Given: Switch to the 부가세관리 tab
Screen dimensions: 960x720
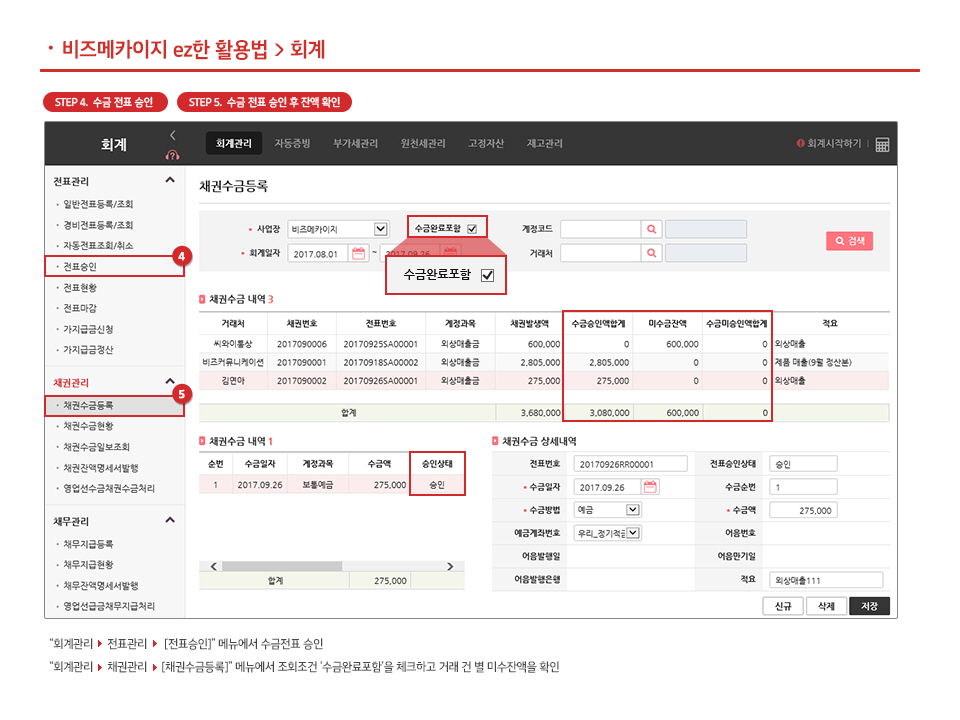Looking at the screenshot, I should 355,144.
